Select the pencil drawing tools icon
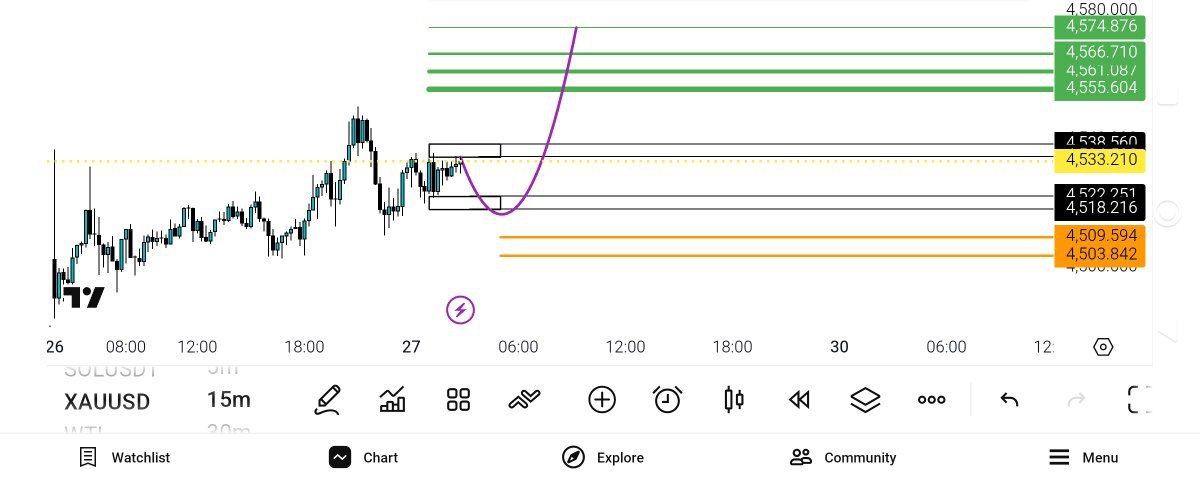The height and width of the screenshot is (482, 1200). click(327, 400)
